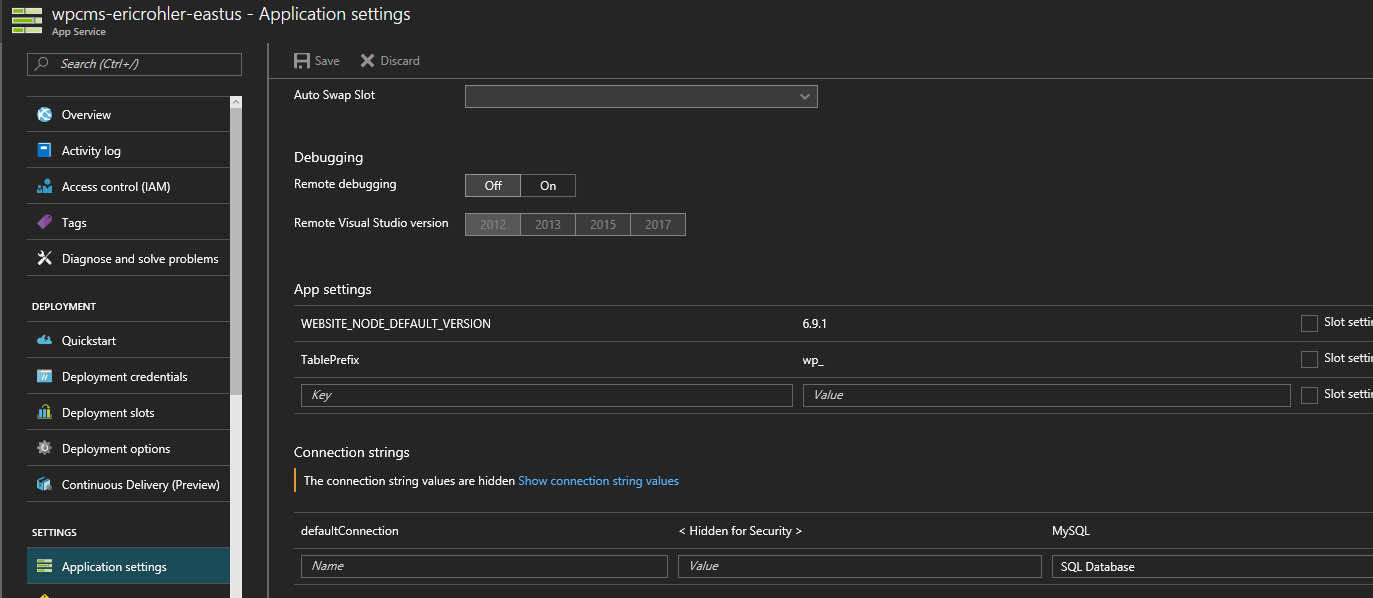Open Deployment slots menu item

pos(128,413)
